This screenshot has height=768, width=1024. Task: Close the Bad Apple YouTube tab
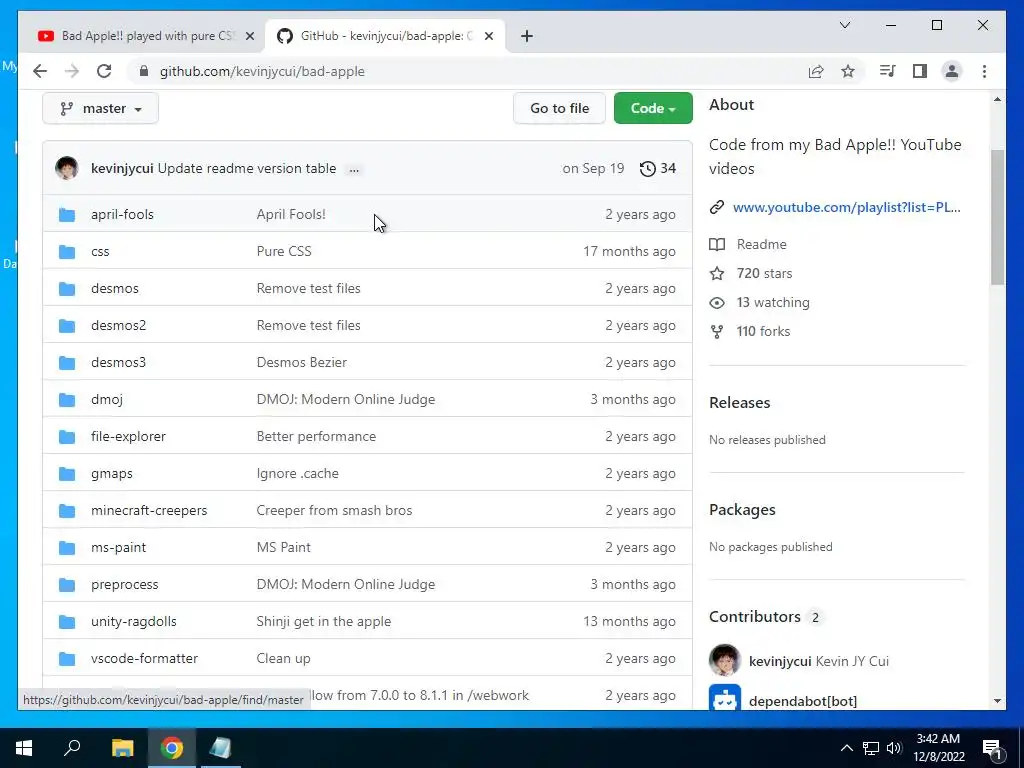[249, 36]
